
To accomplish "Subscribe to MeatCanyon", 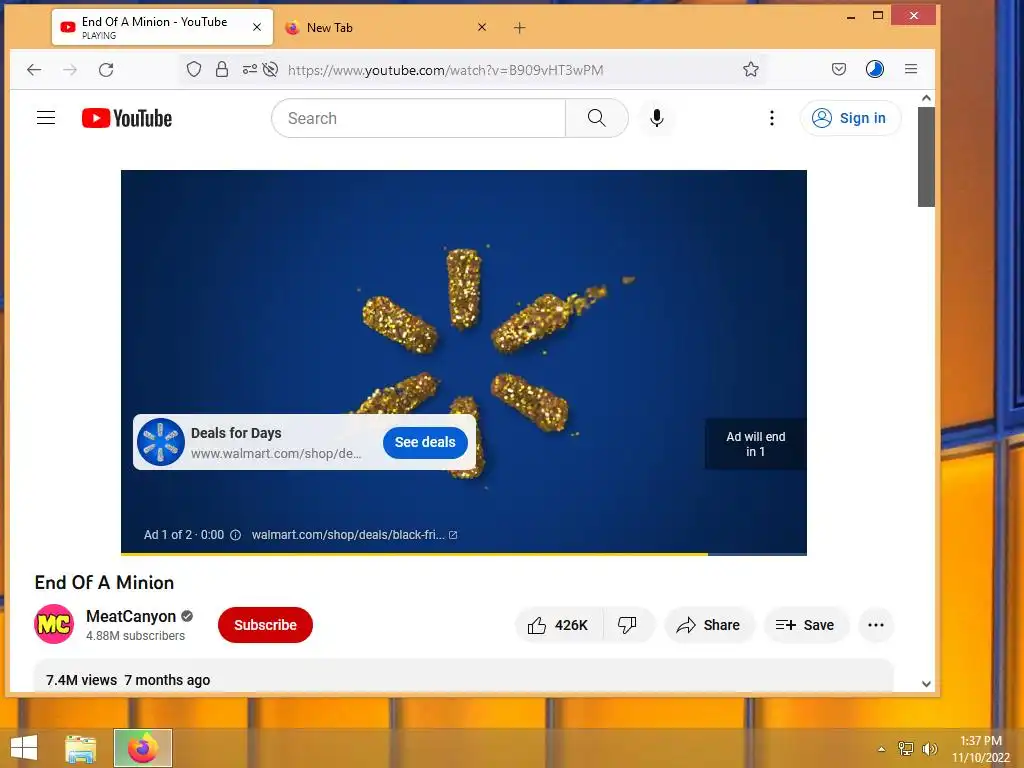I will (265, 625).
